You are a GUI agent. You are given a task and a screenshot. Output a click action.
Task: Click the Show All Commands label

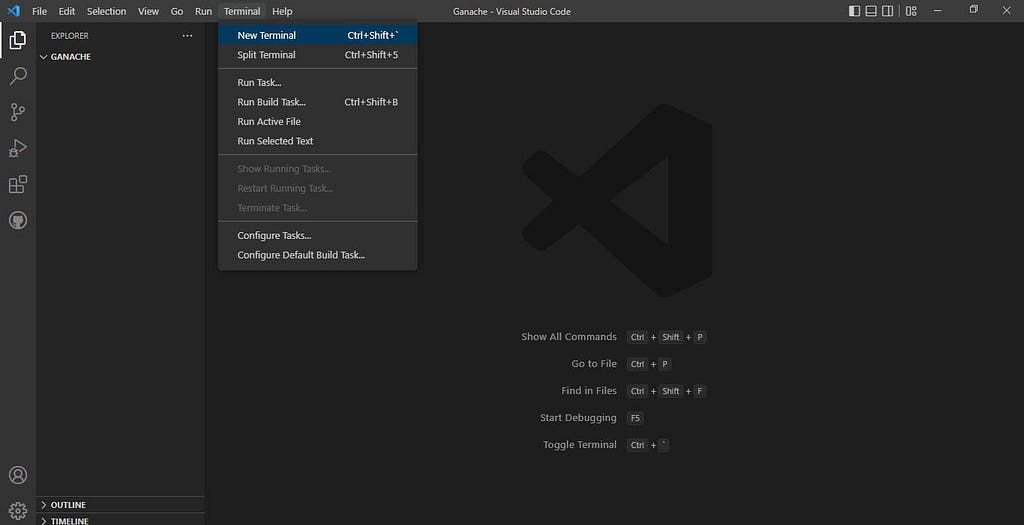click(x=569, y=337)
